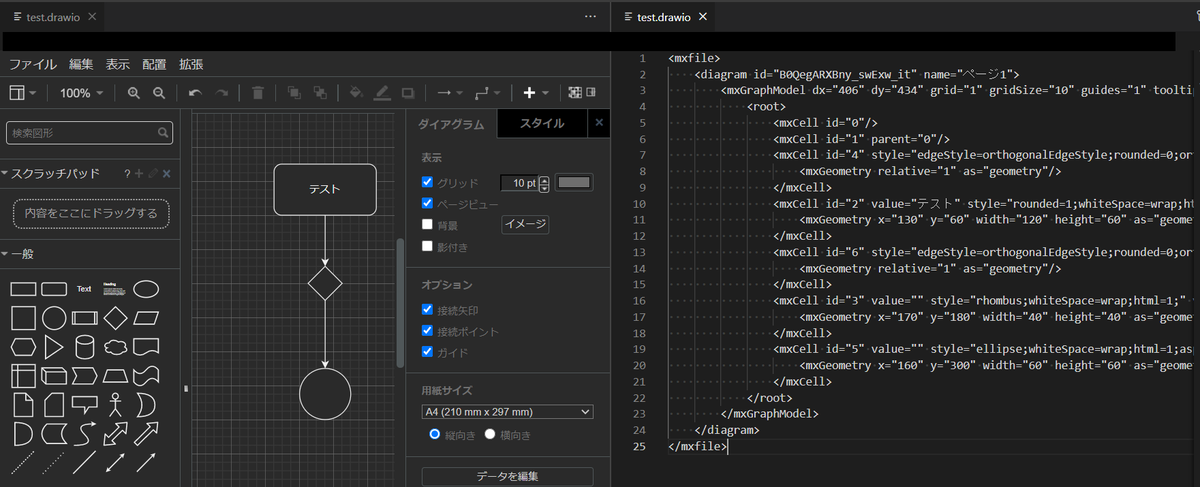Click the データを編集 button
The image size is (1200, 487).
(x=507, y=477)
